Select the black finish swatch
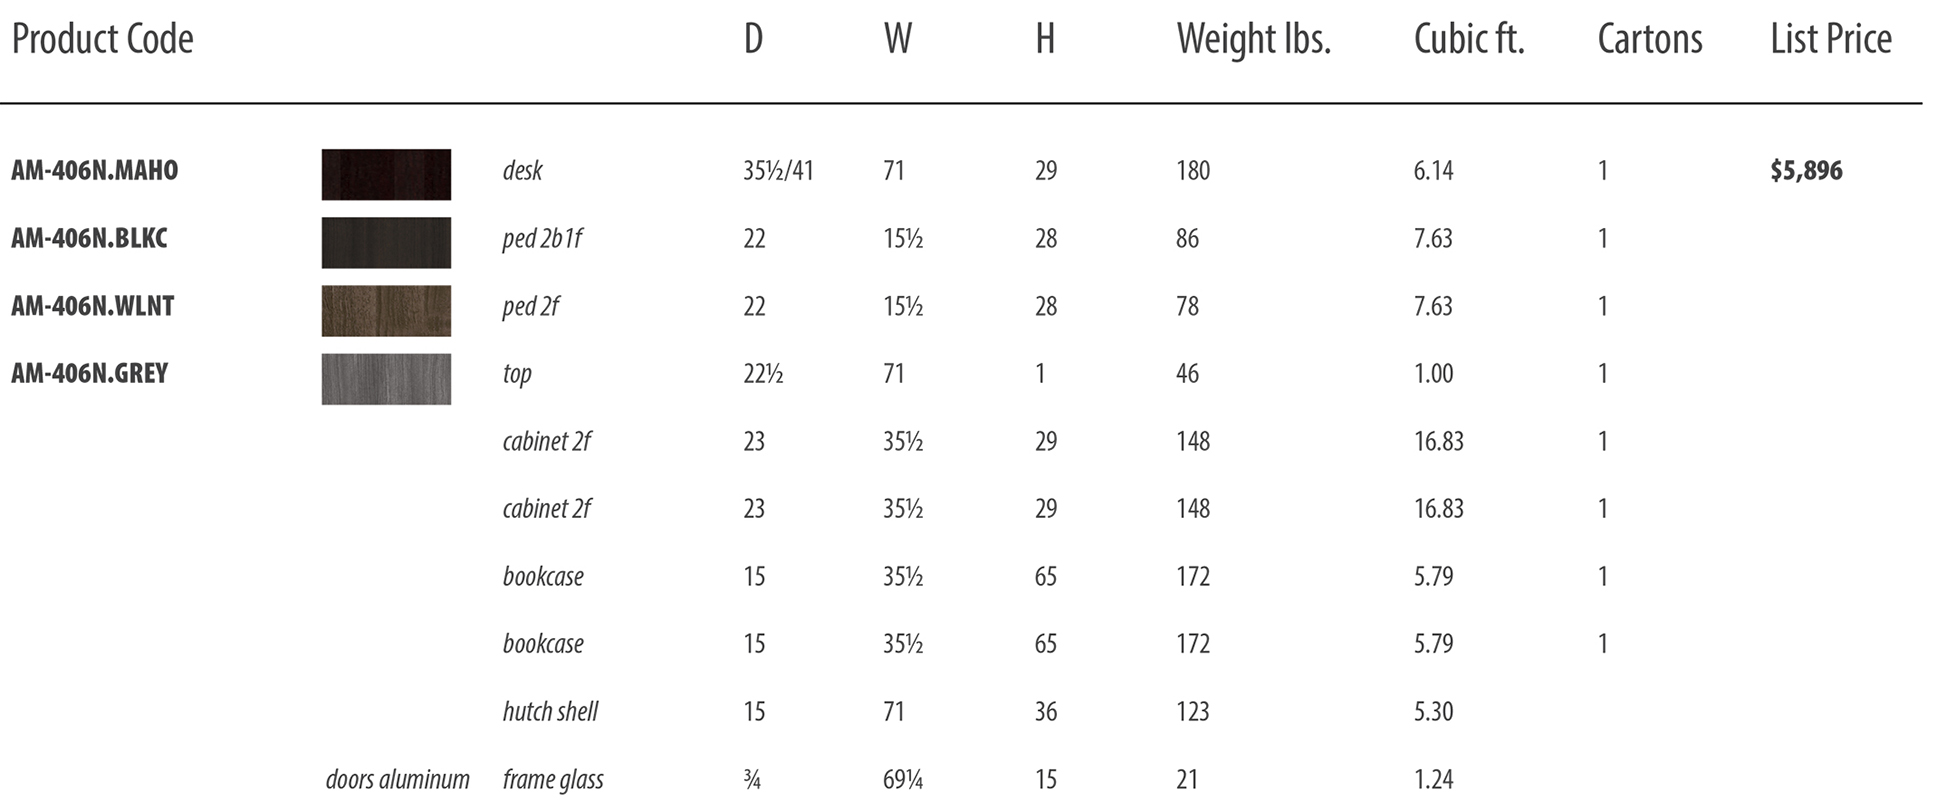 pyautogui.click(x=386, y=242)
